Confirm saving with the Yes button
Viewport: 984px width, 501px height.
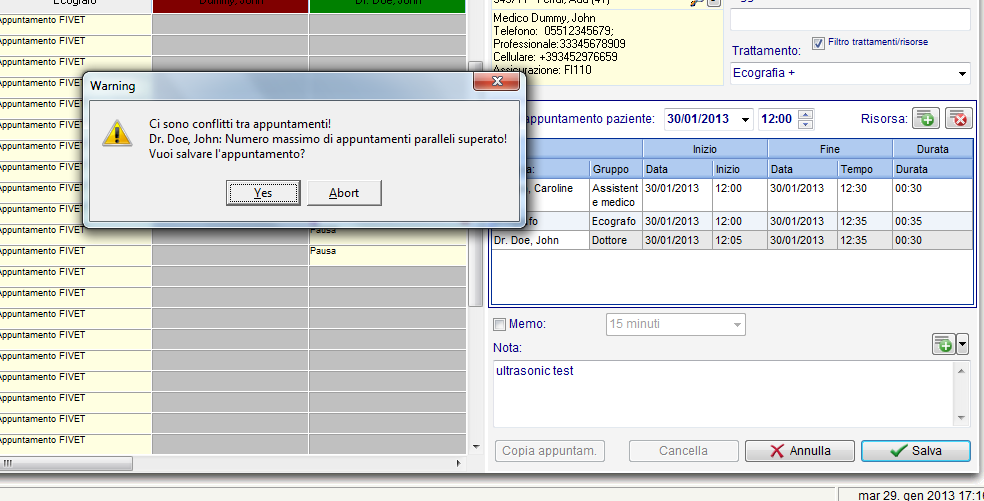pyautogui.click(x=263, y=193)
